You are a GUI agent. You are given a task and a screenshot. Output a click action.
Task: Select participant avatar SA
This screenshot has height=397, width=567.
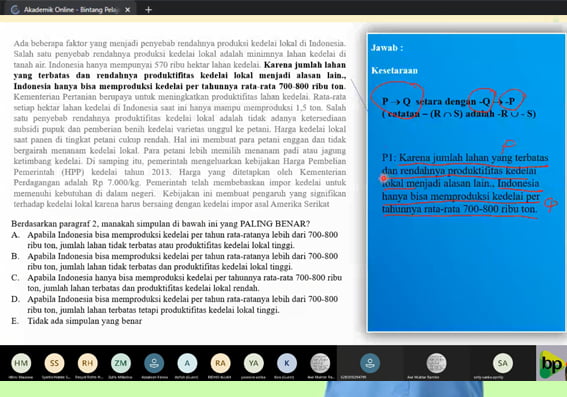[x=503, y=363]
